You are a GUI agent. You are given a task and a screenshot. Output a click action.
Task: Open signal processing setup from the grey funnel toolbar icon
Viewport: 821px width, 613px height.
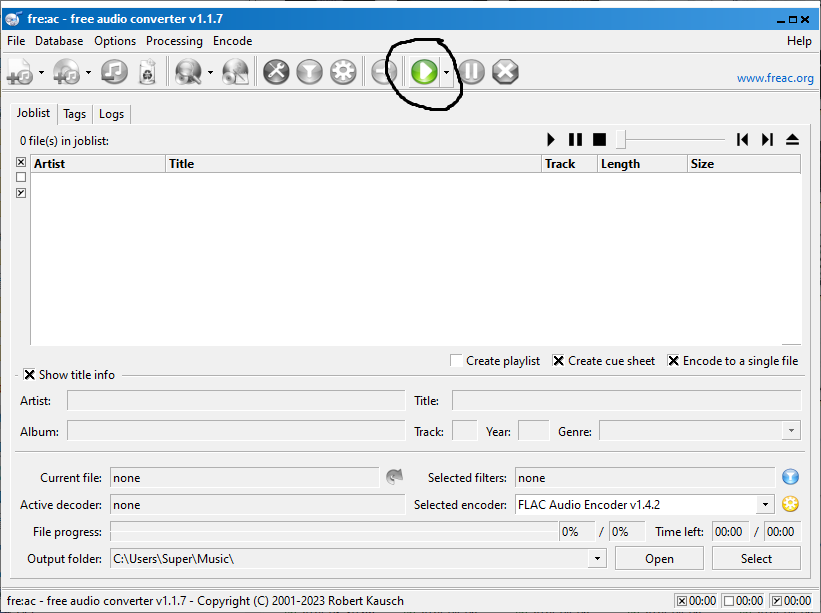click(x=309, y=72)
